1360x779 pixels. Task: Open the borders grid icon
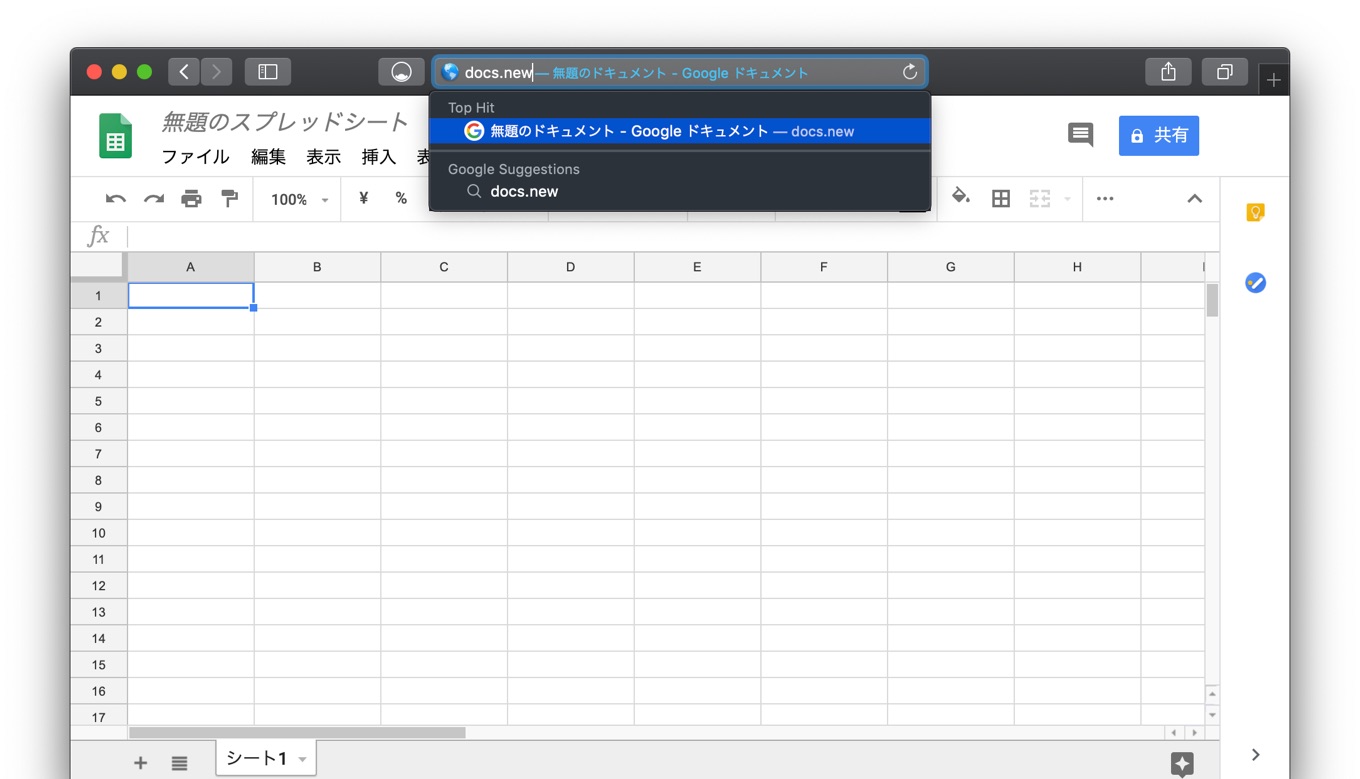click(x=1001, y=199)
